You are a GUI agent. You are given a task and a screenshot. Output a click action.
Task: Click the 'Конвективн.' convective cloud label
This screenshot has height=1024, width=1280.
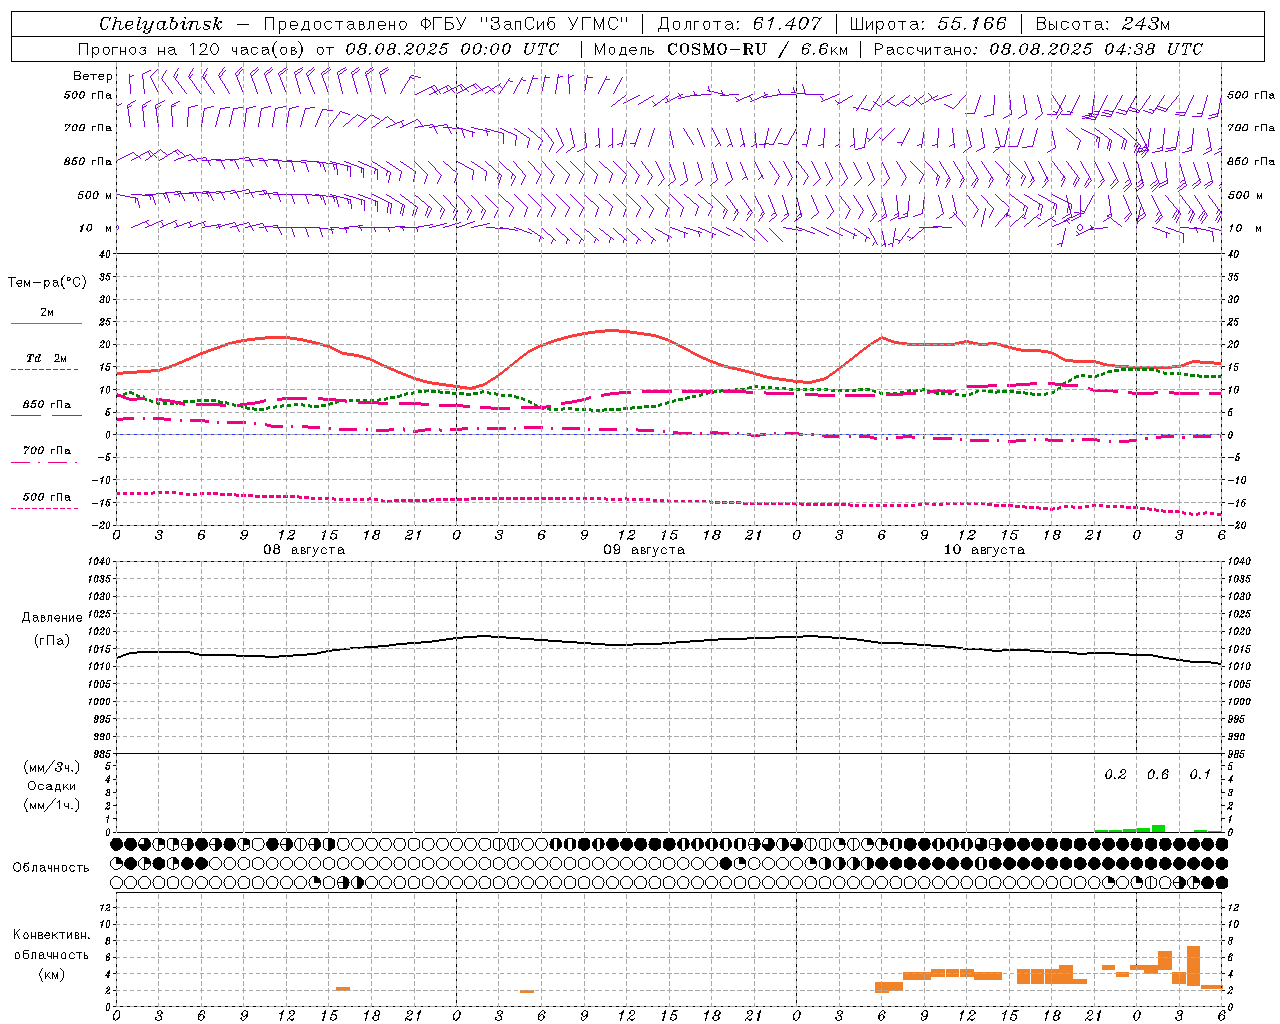click(x=52, y=935)
